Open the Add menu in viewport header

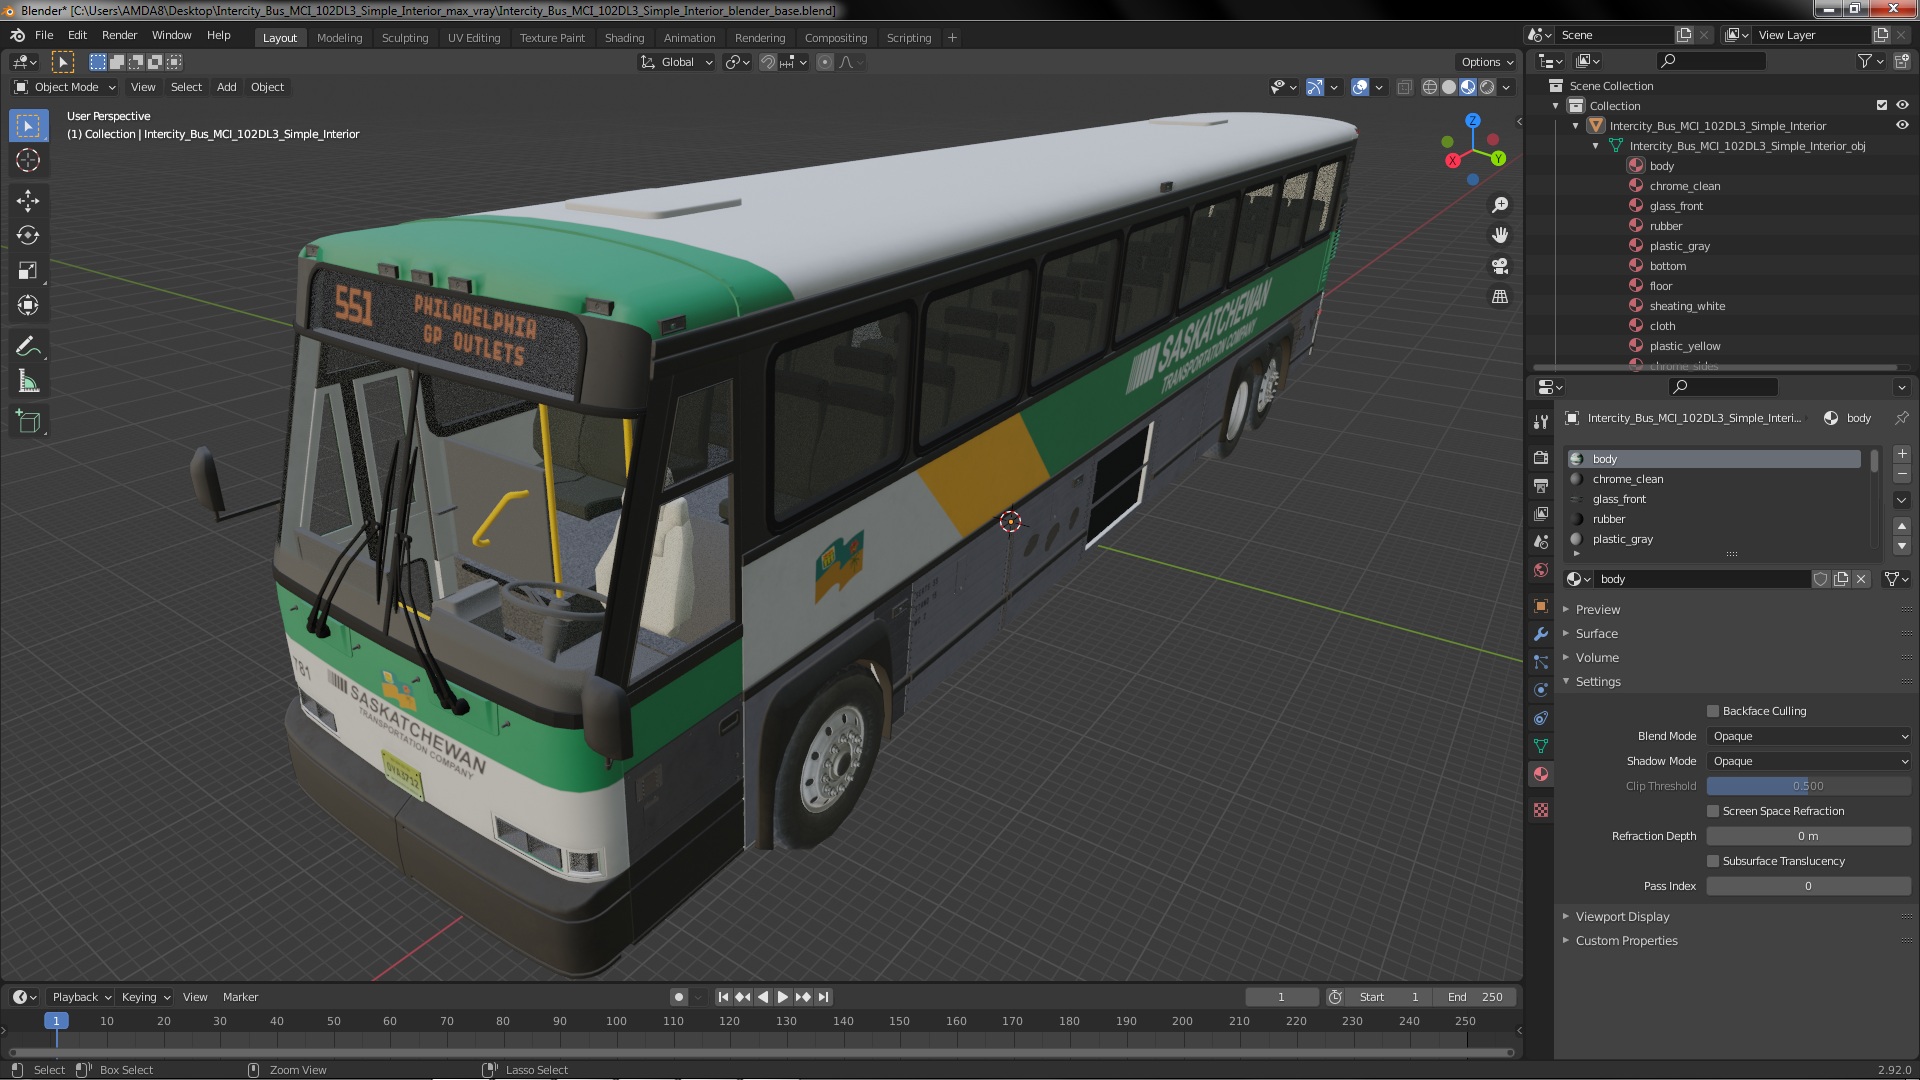pyautogui.click(x=227, y=87)
